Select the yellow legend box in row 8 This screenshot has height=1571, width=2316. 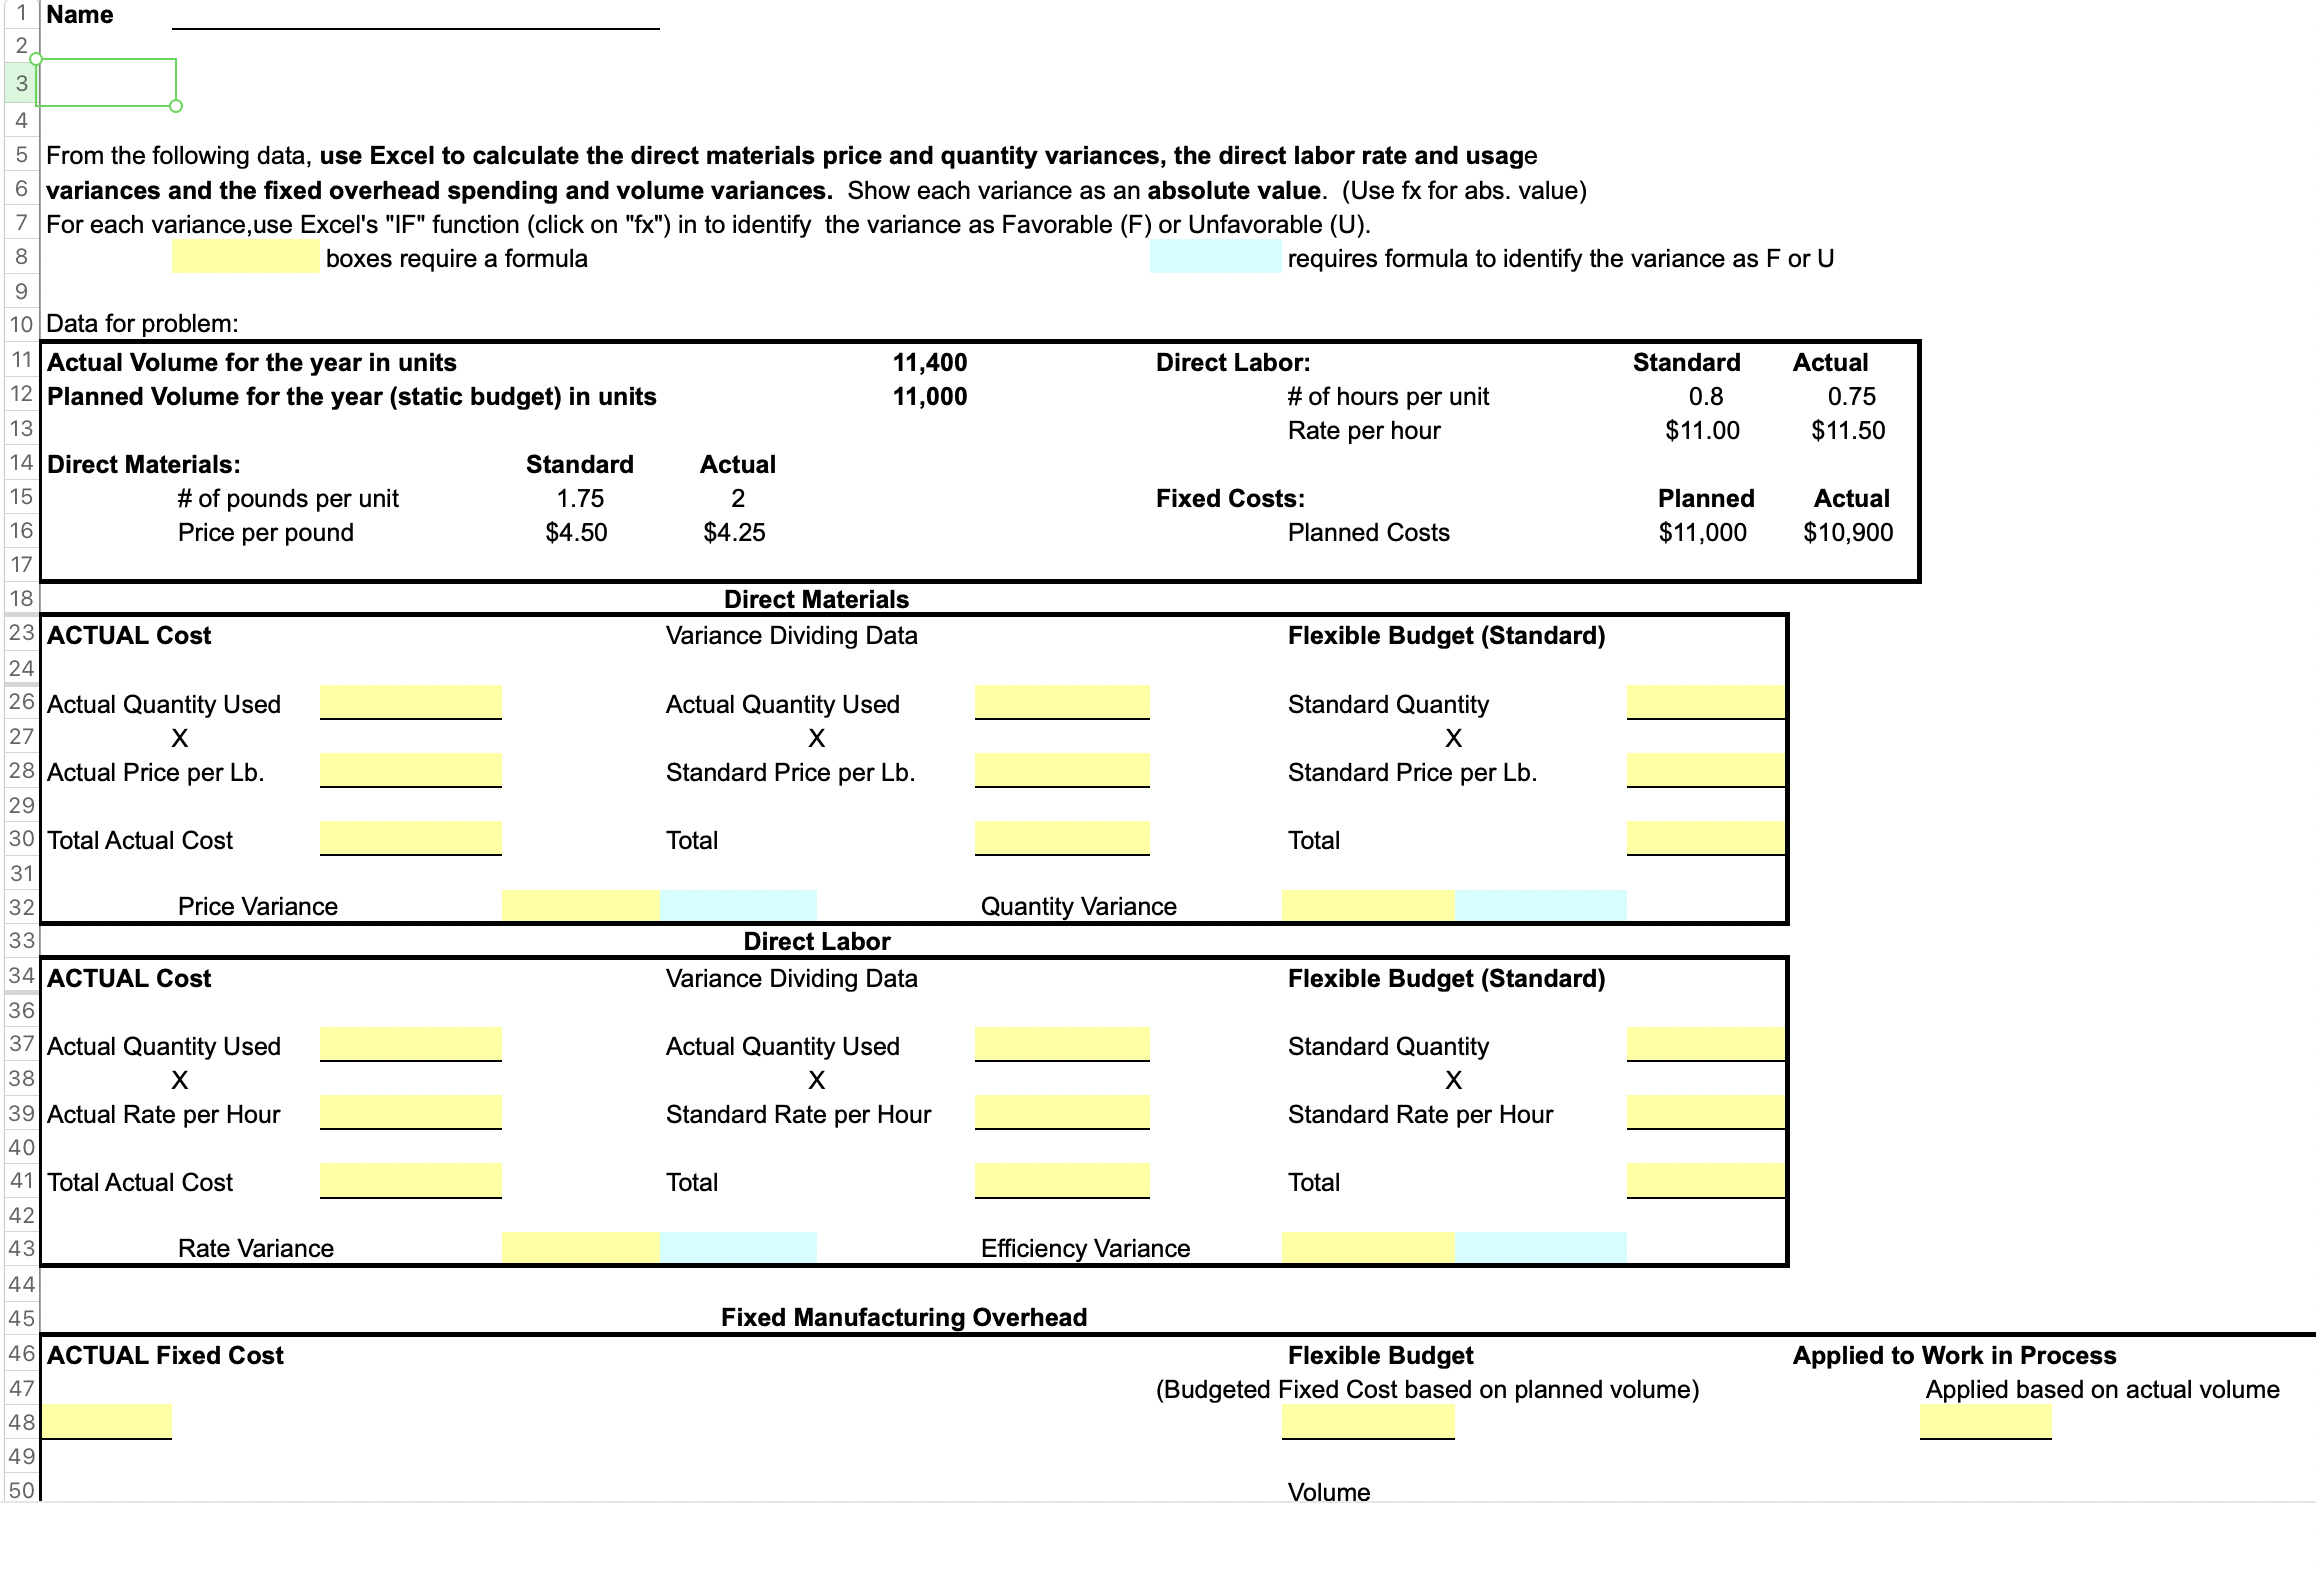coord(245,257)
